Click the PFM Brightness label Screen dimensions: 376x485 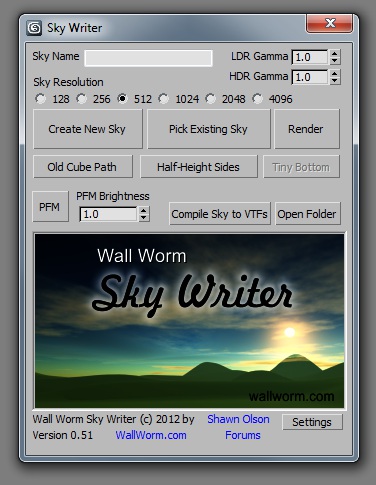coord(113,196)
